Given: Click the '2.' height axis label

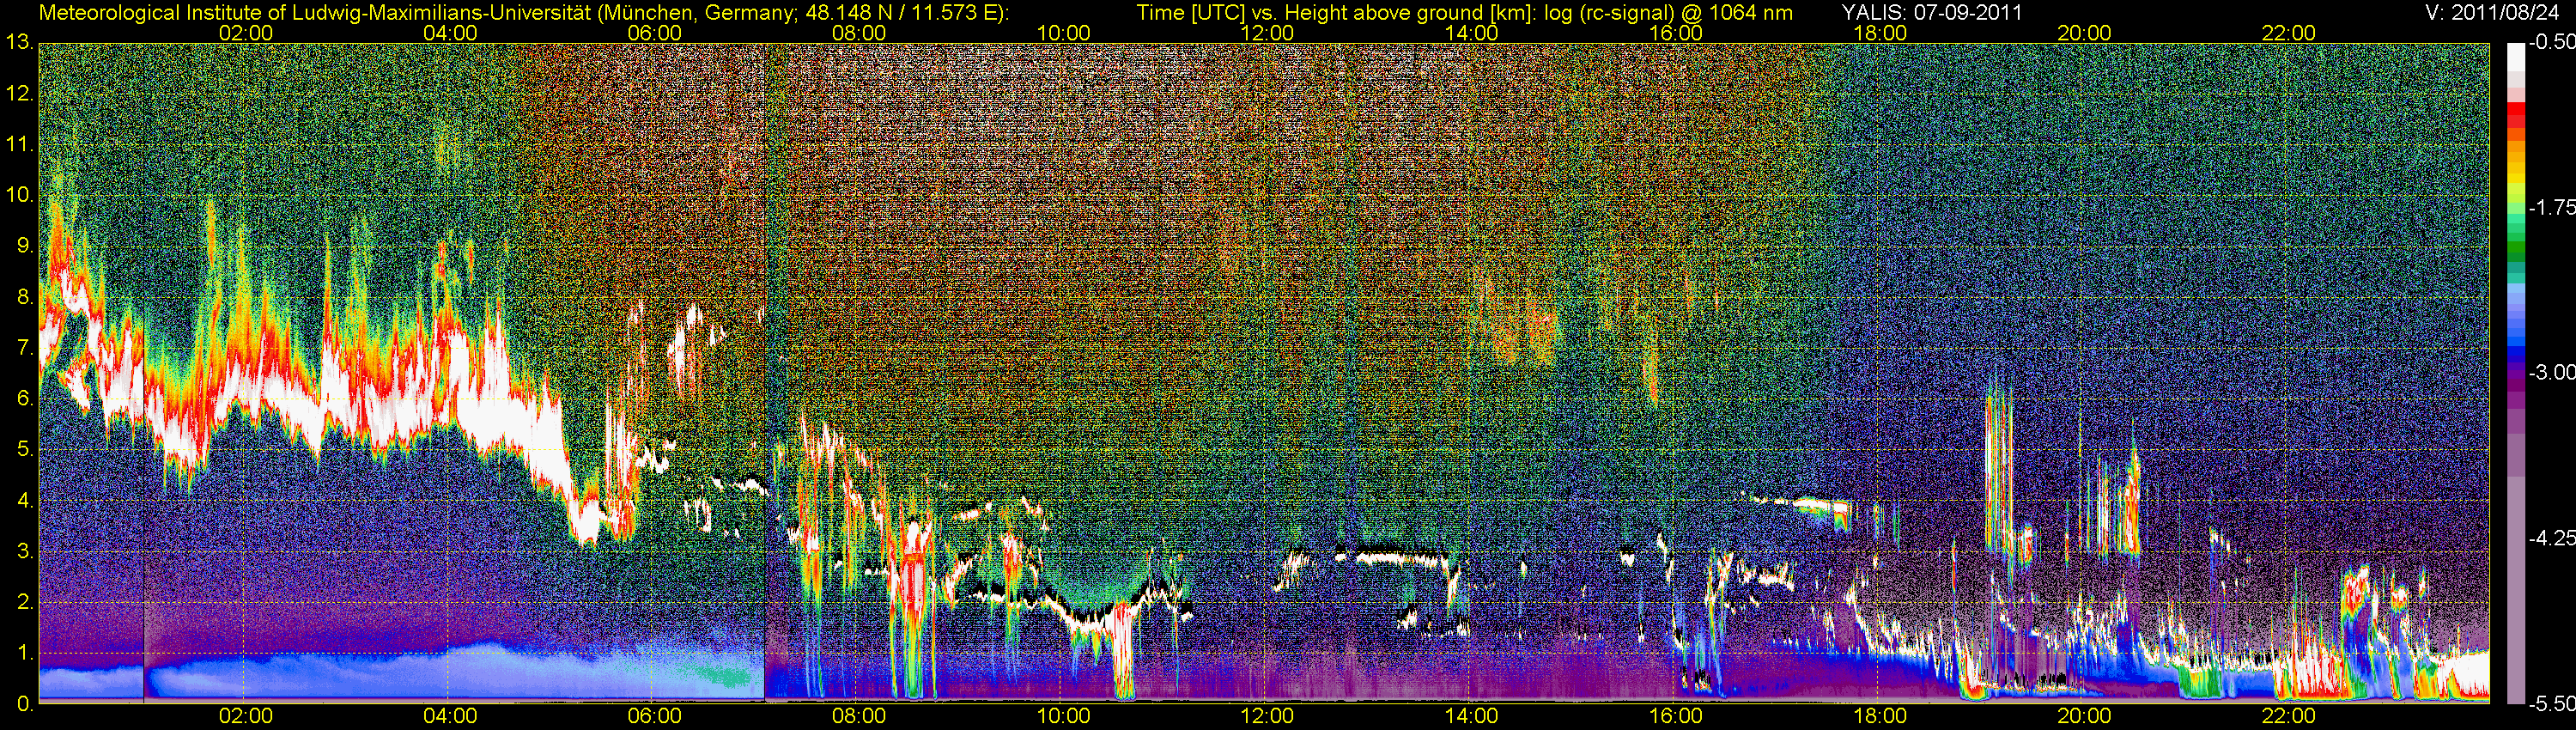Looking at the screenshot, I should pyautogui.click(x=25, y=602).
